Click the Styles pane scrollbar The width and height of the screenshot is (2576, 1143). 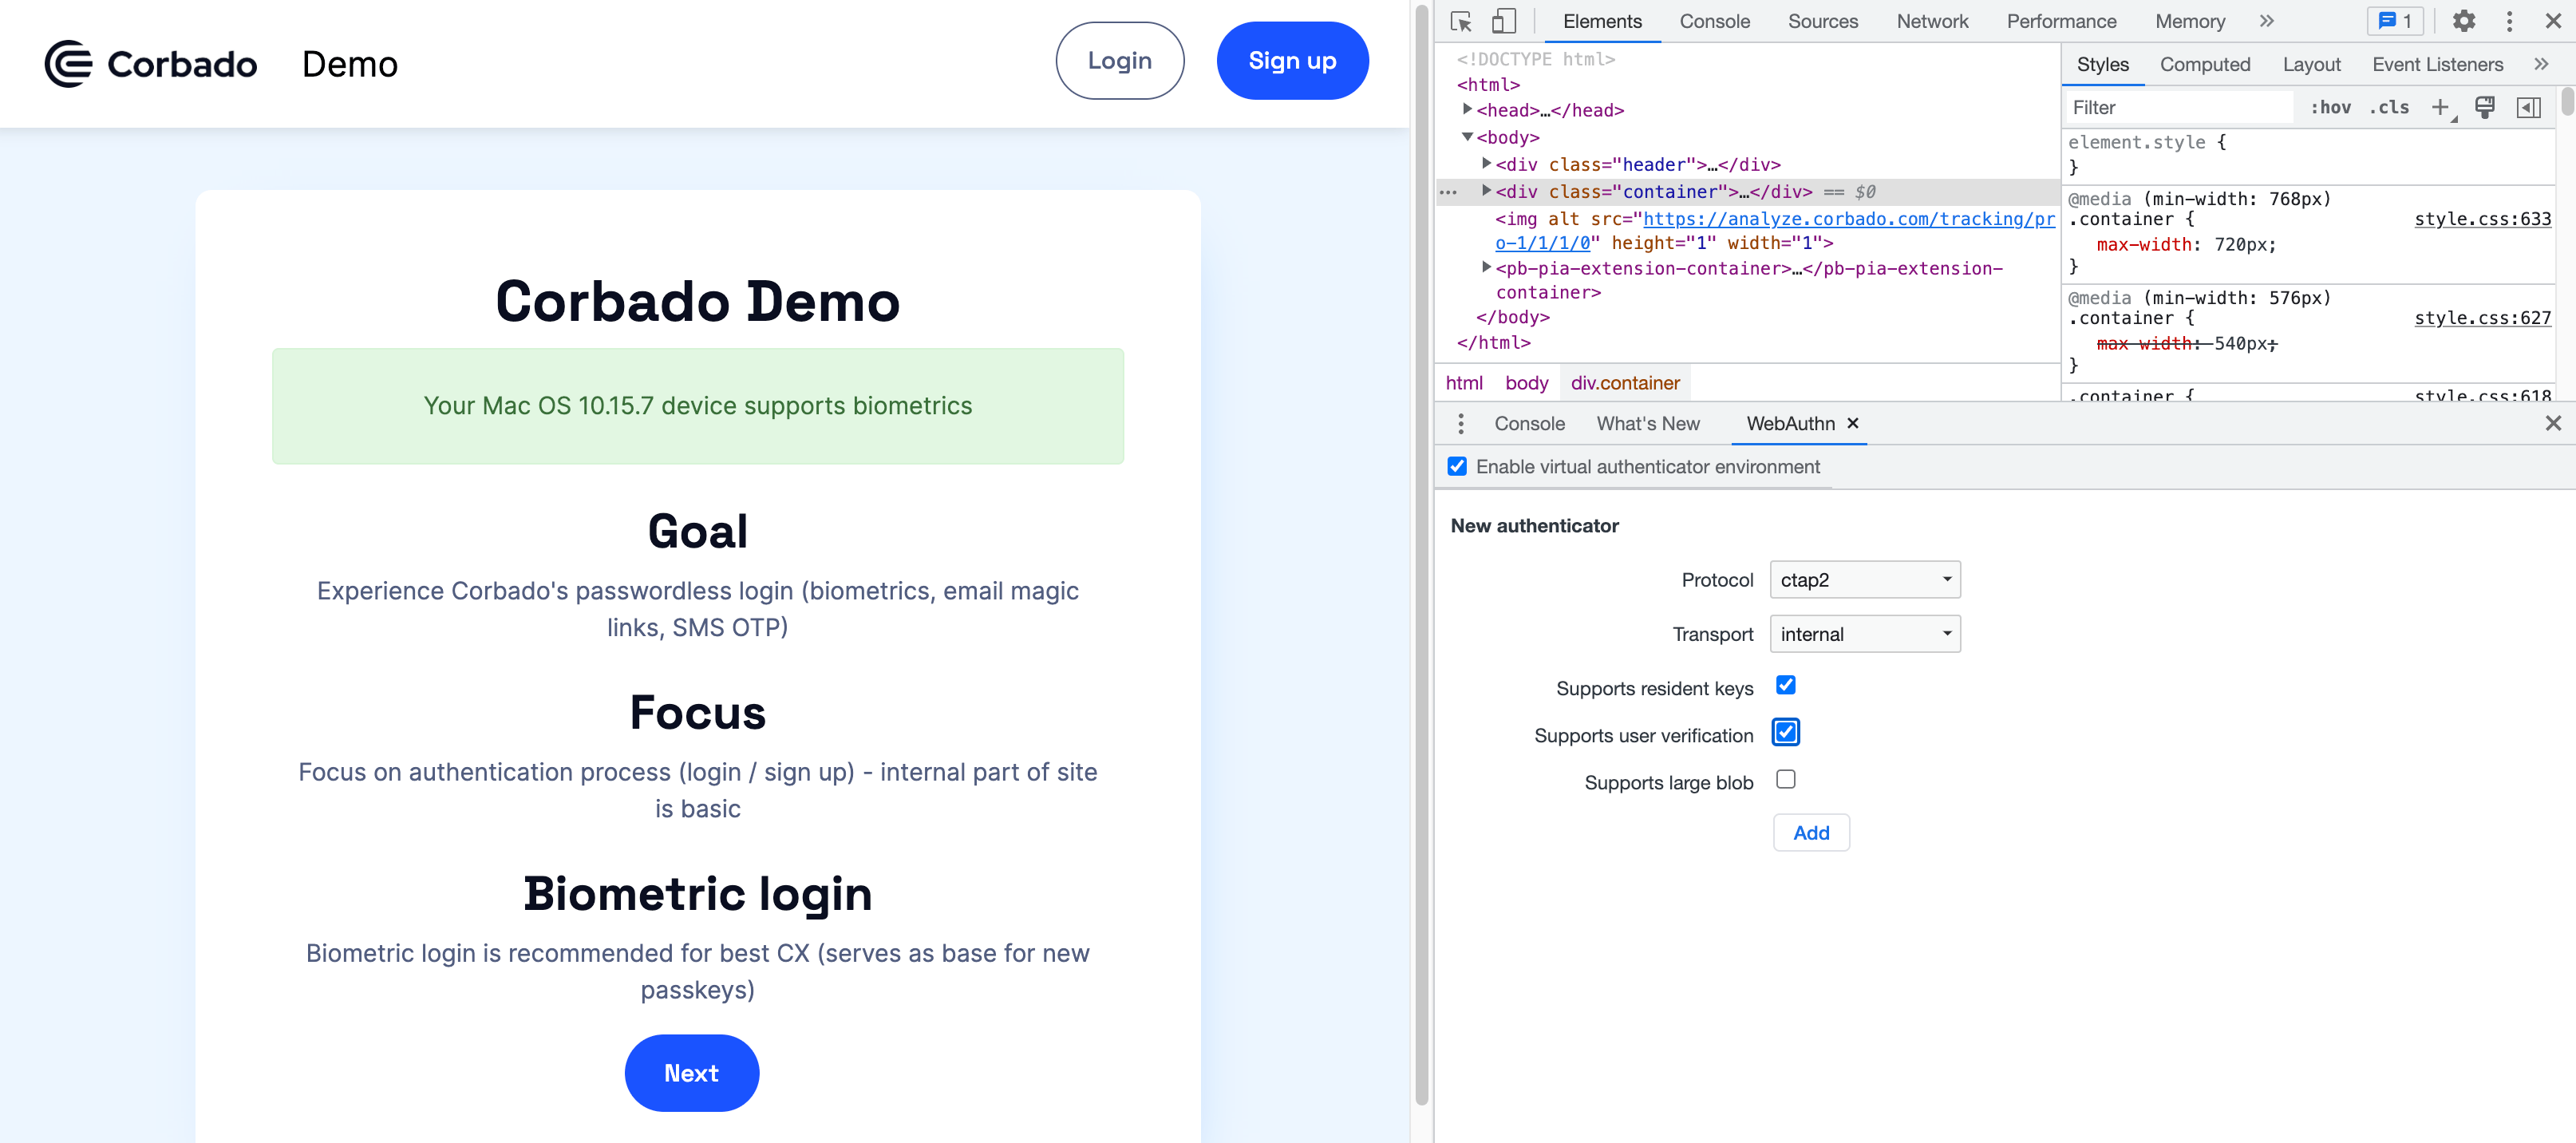click(x=2566, y=101)
